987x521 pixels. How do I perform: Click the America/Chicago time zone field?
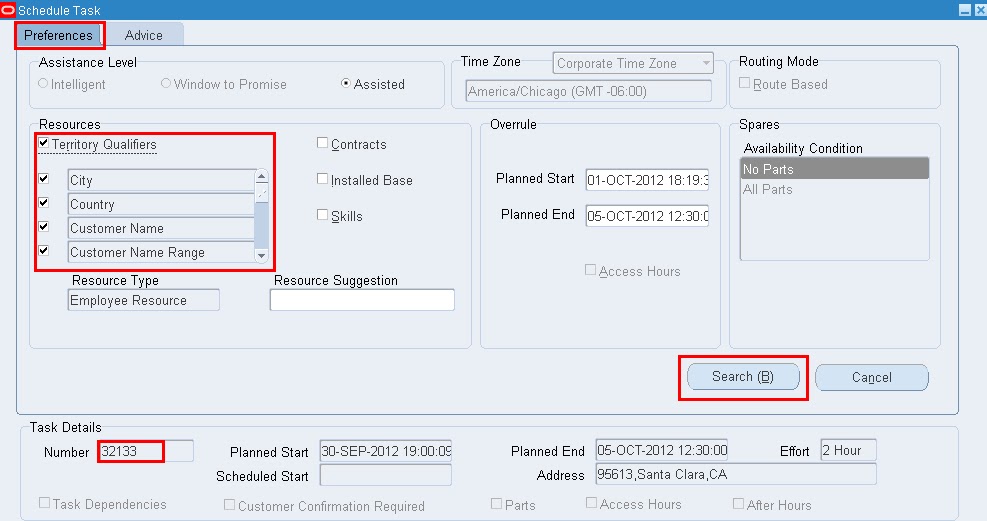tap(589, 91)
